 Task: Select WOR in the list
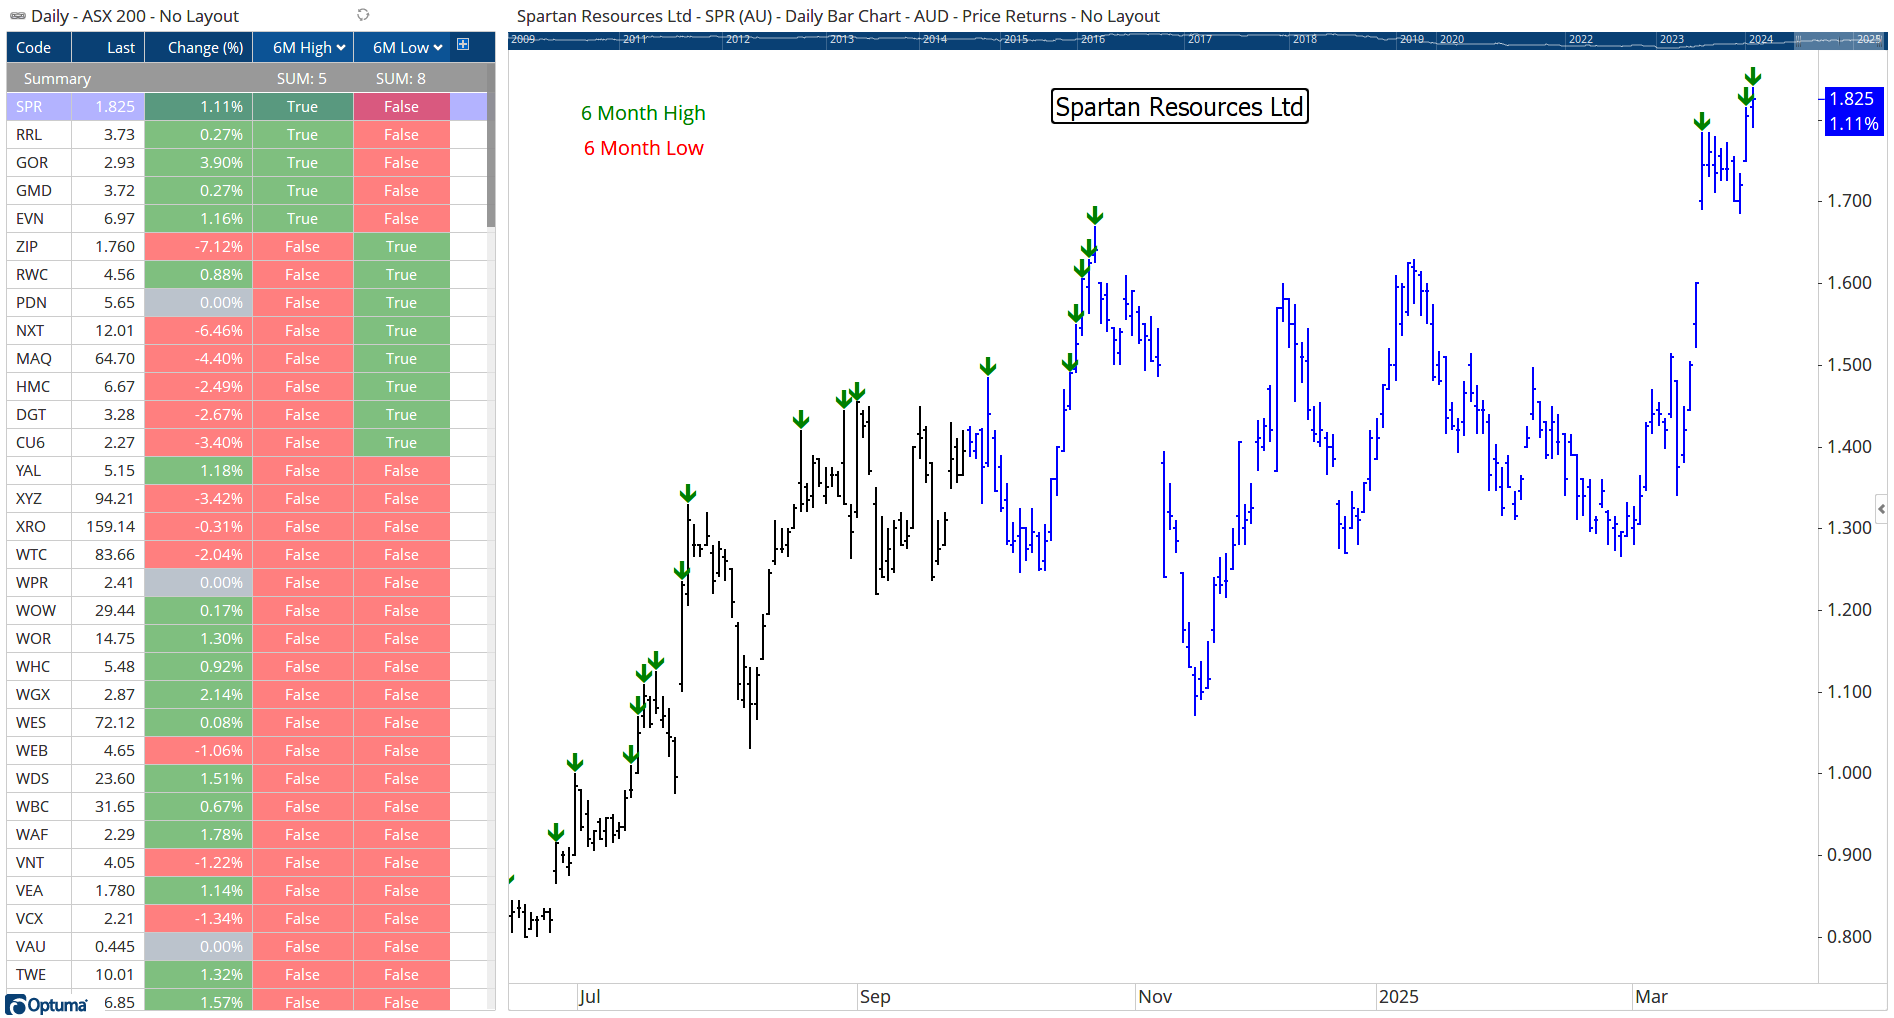(39, 639)
